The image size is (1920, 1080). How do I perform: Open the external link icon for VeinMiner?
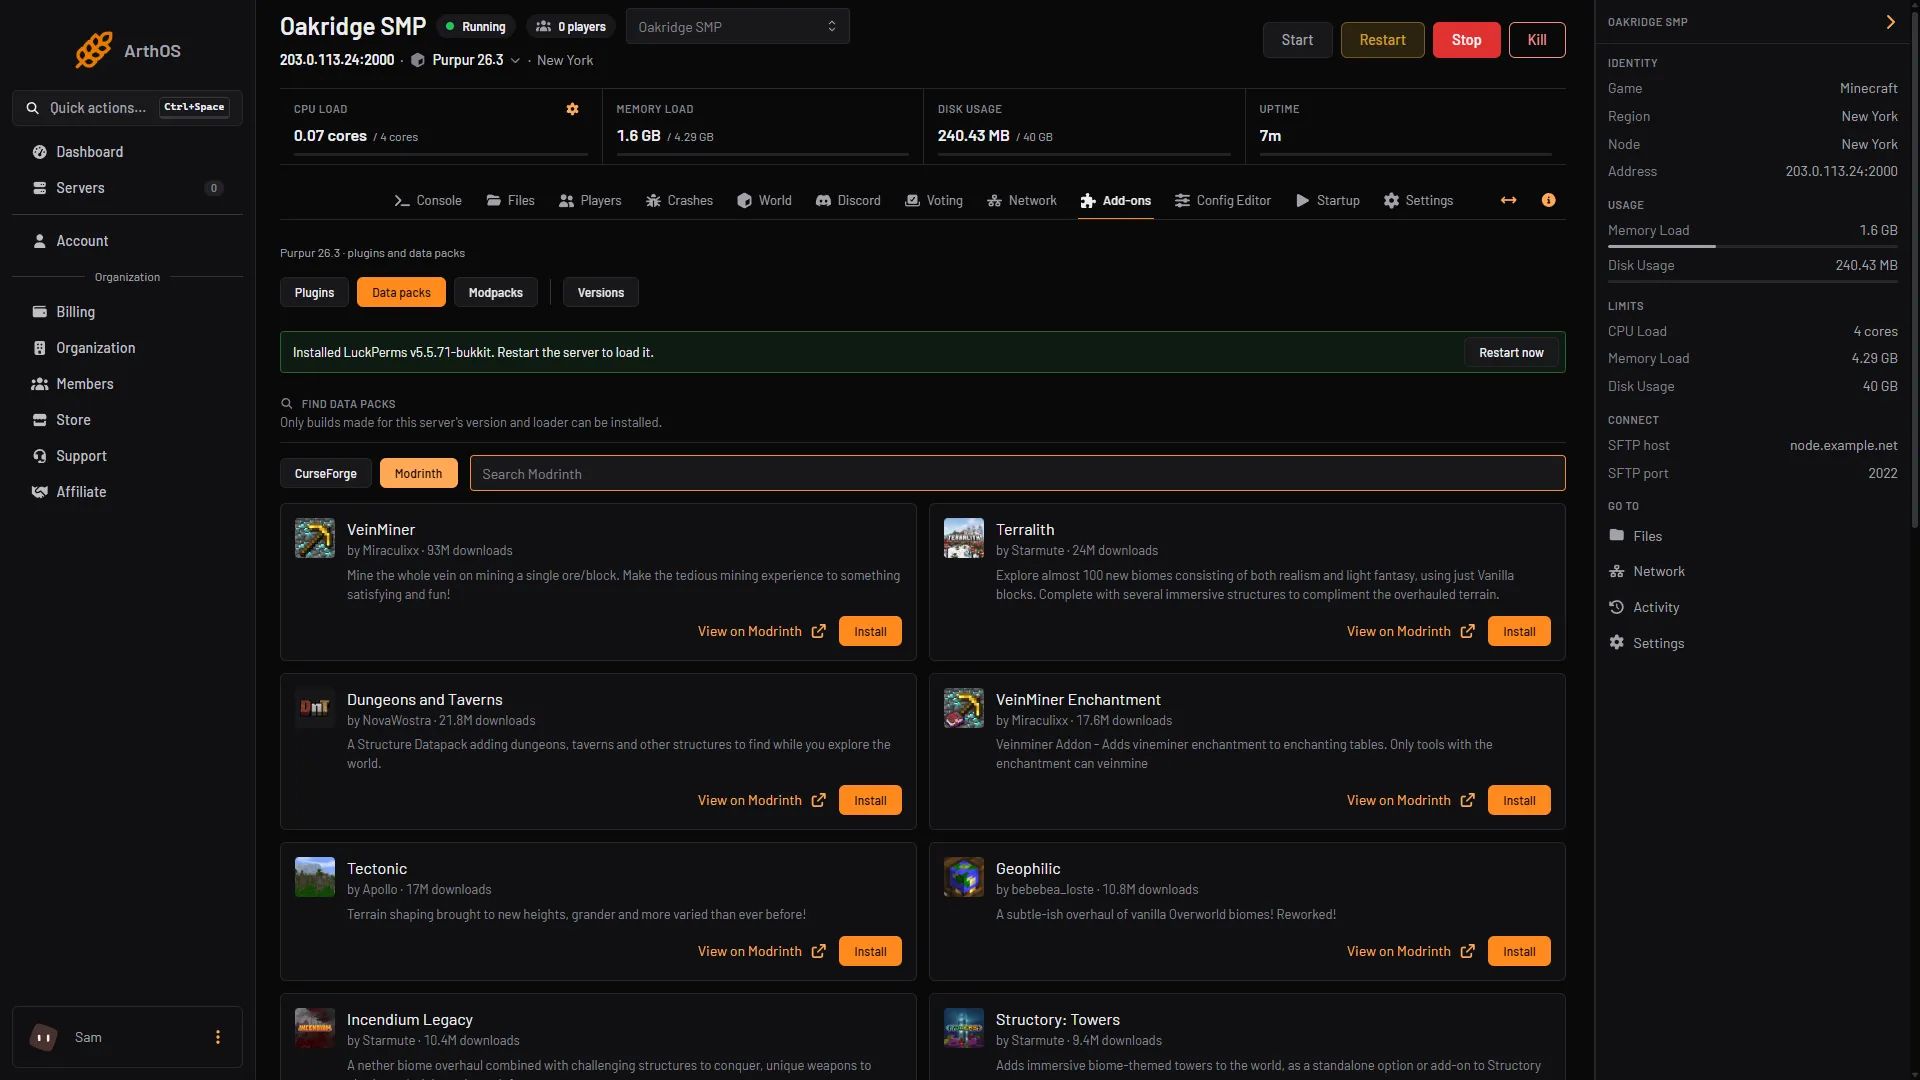coord(819,631)
